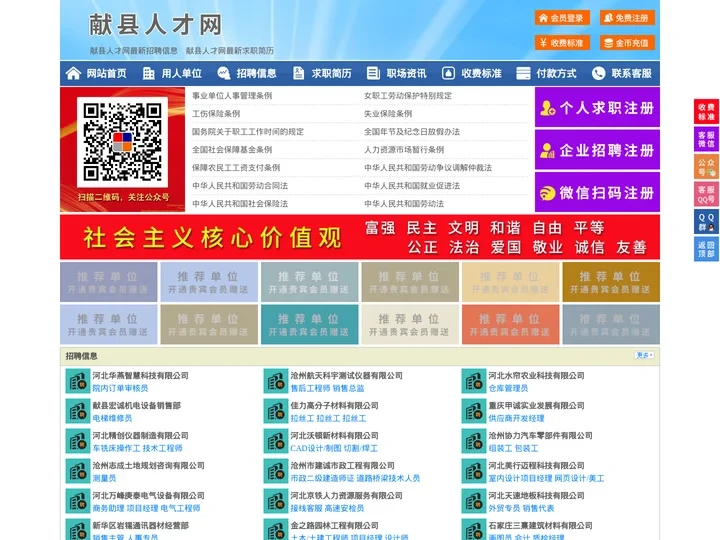Click company icon next to 重庆甲诚实业发展有限公司

click(x=473, y=411)
